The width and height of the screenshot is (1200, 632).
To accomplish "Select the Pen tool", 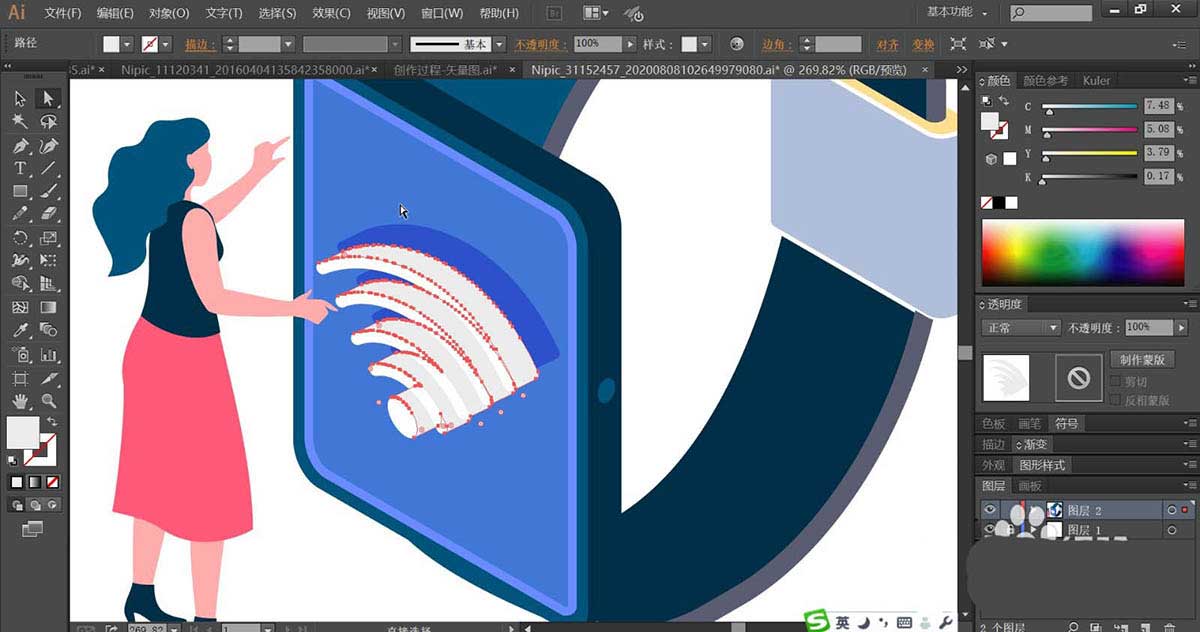I will pyautogui.click(x=20, y=146).
